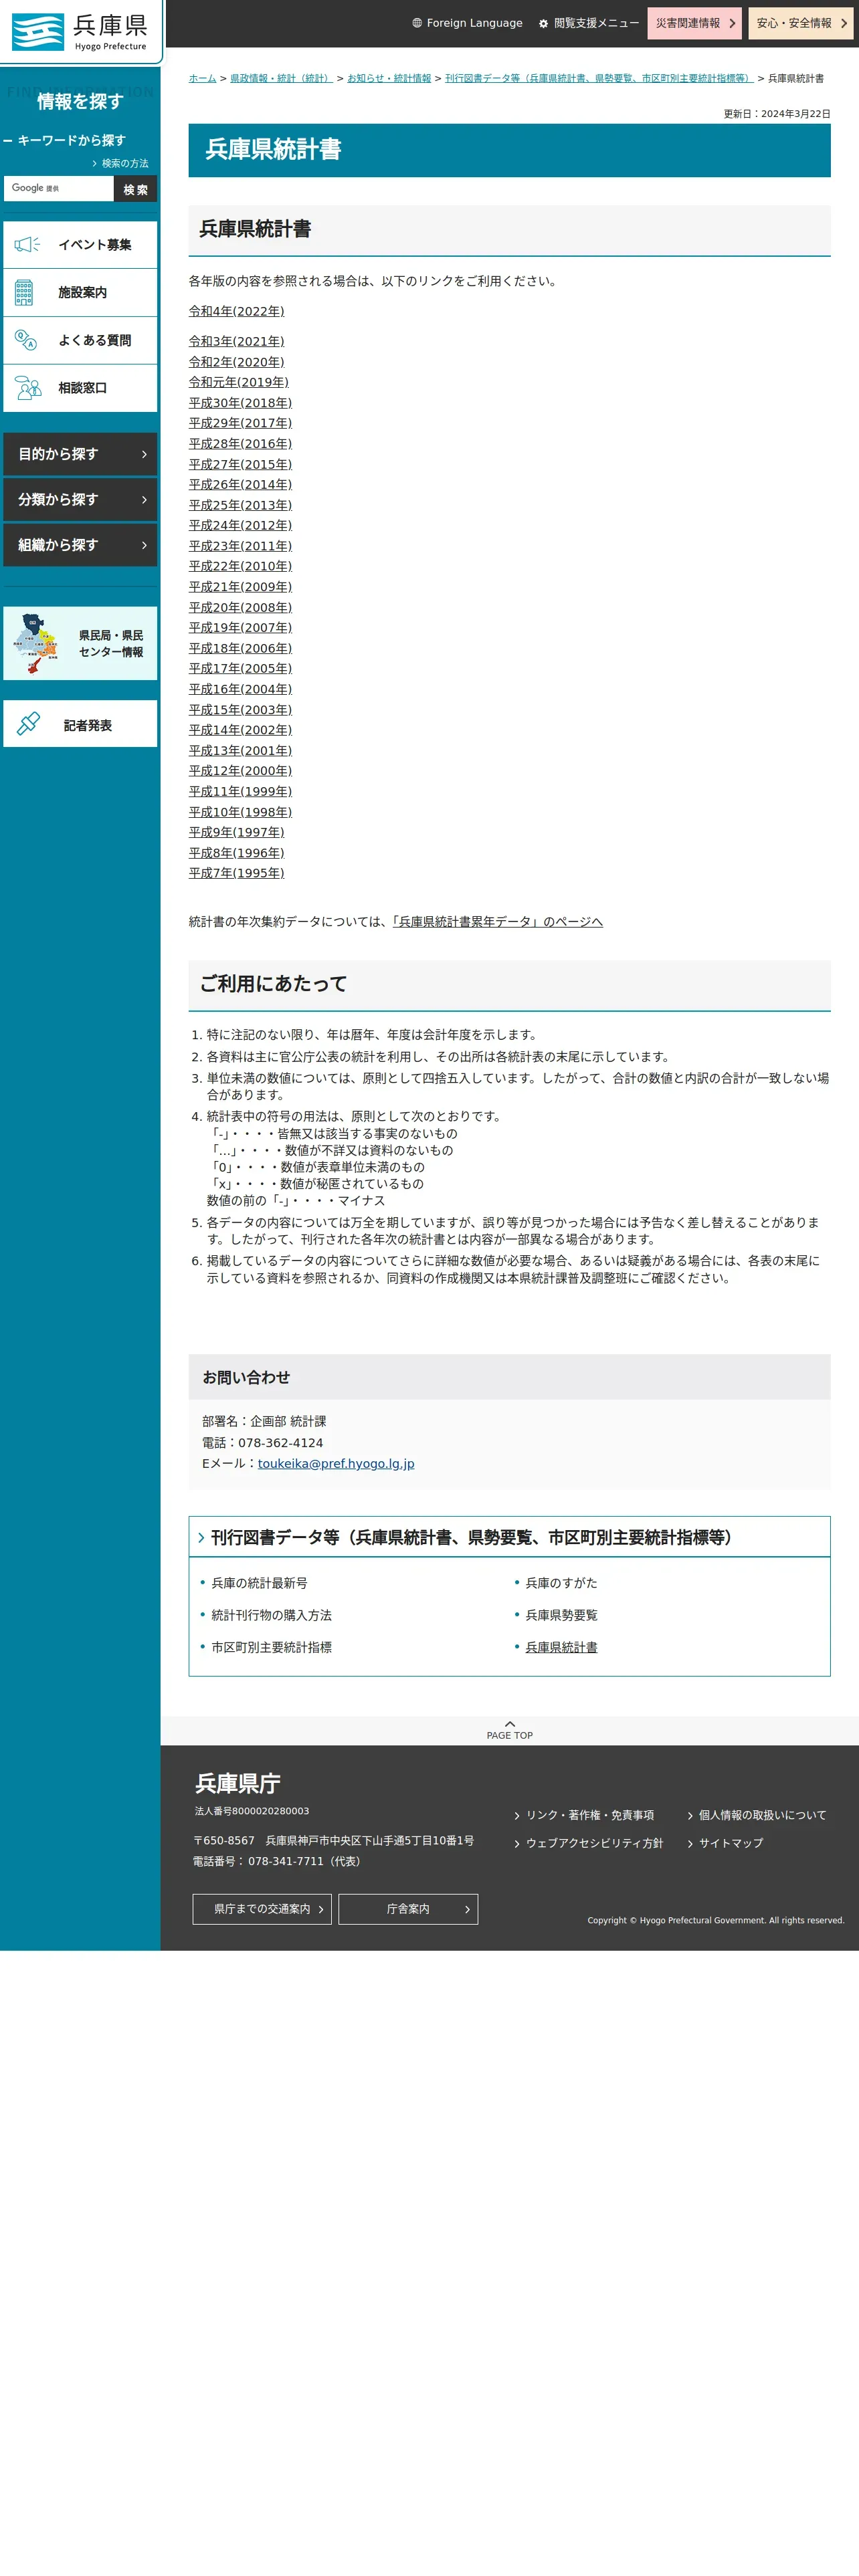Open the 令和3年(2021年) link

[237, 341]
